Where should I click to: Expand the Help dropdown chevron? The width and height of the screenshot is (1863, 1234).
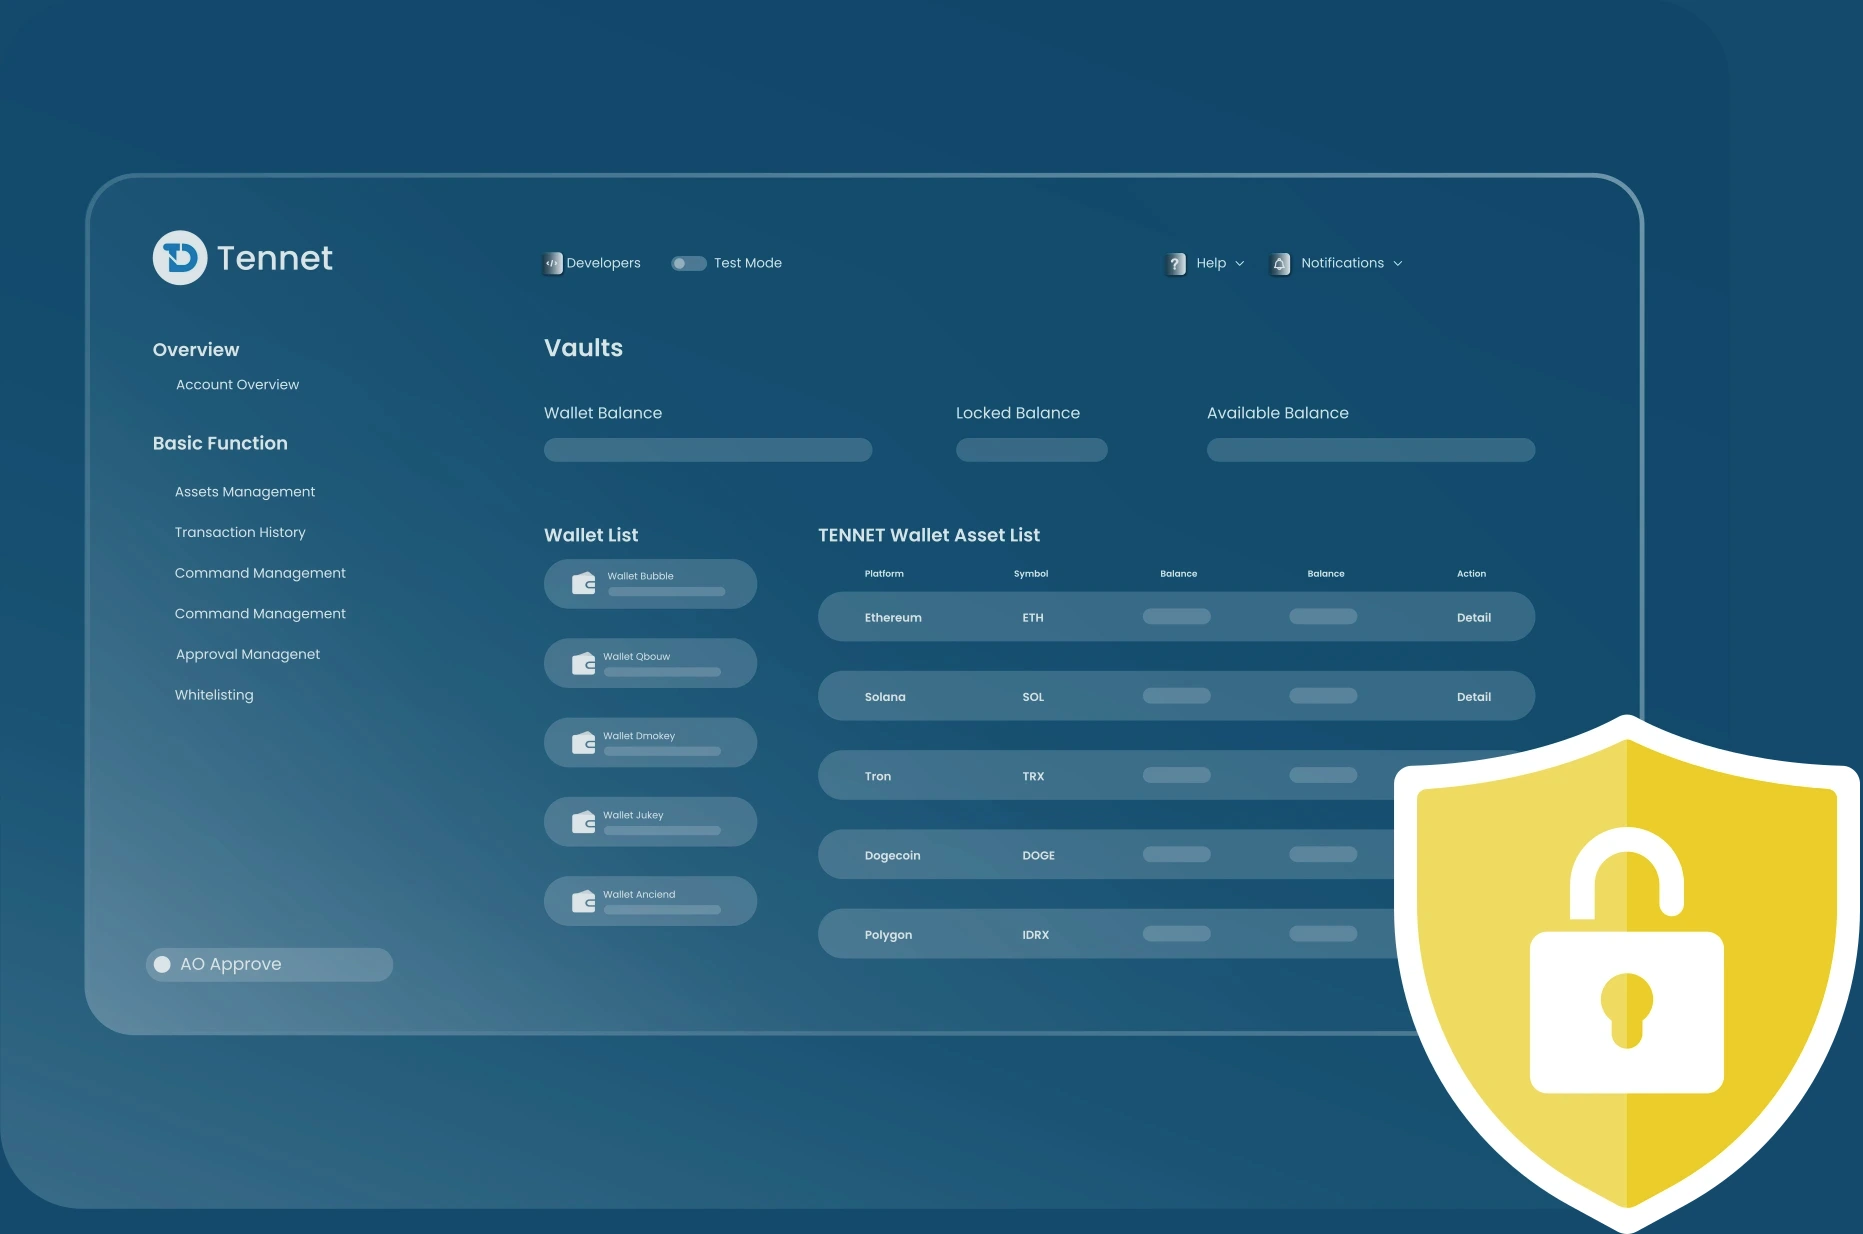[x=1240, y=263]
